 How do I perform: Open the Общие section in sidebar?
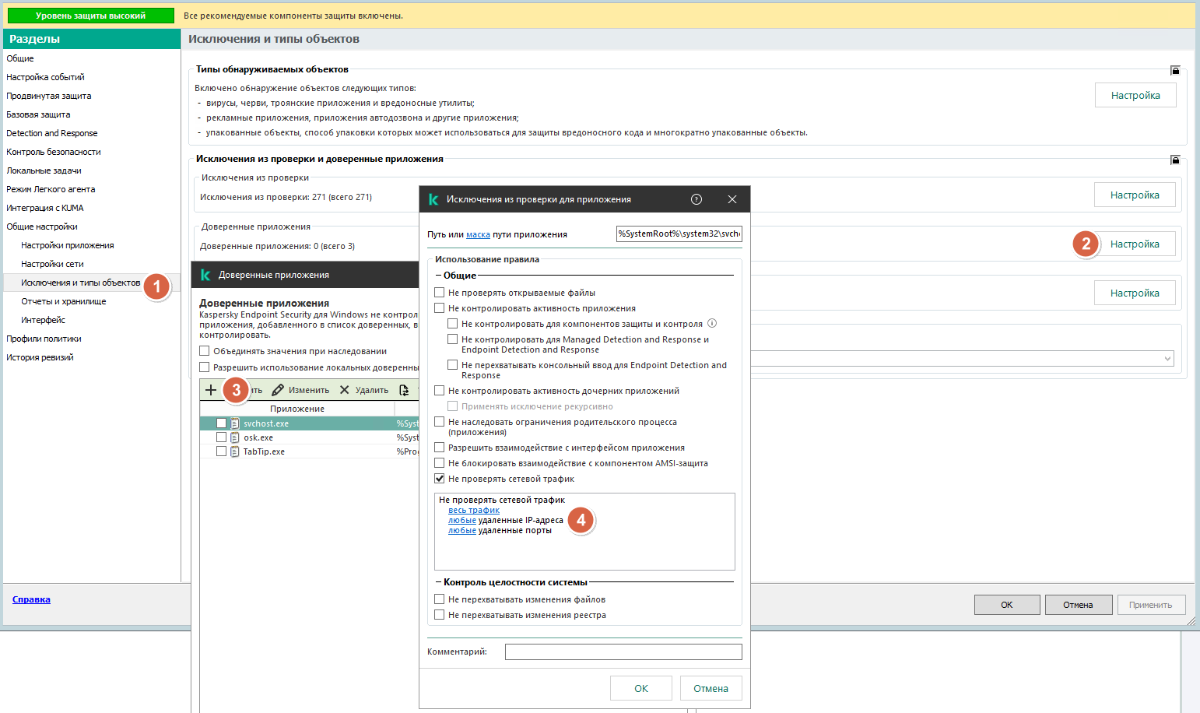coord(20,59)
